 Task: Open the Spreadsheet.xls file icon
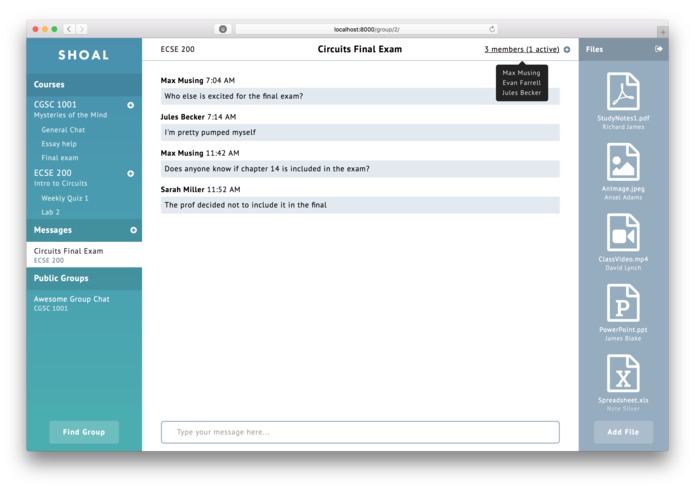tap(623, 373)
